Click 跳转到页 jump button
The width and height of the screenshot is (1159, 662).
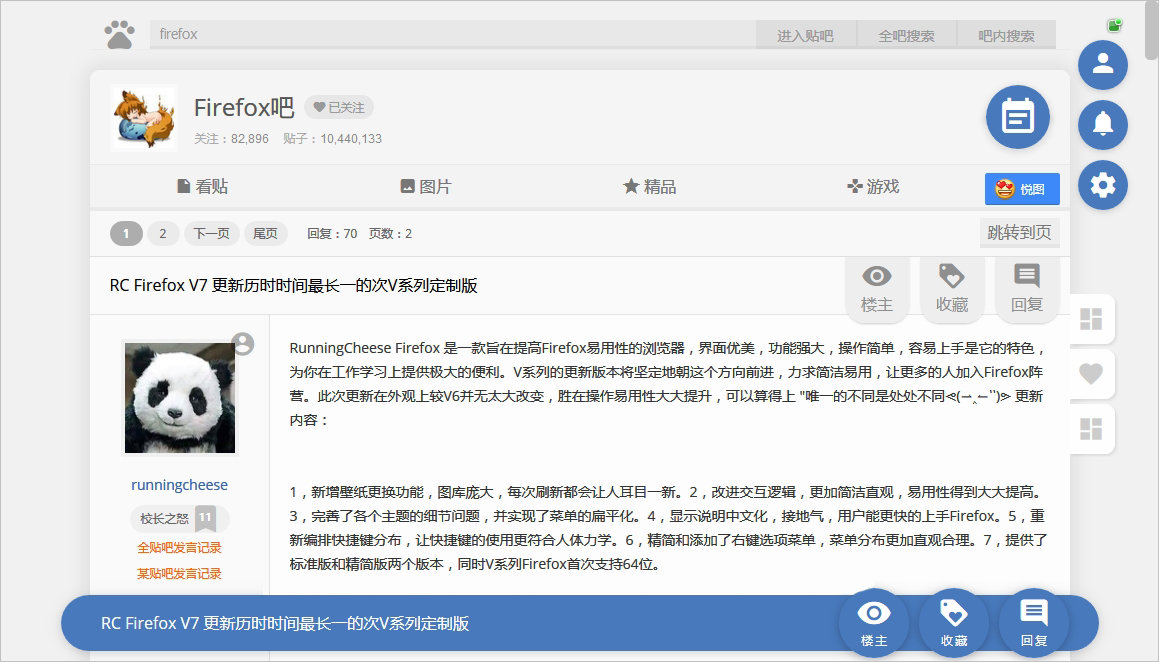(x=1019, y=233)
